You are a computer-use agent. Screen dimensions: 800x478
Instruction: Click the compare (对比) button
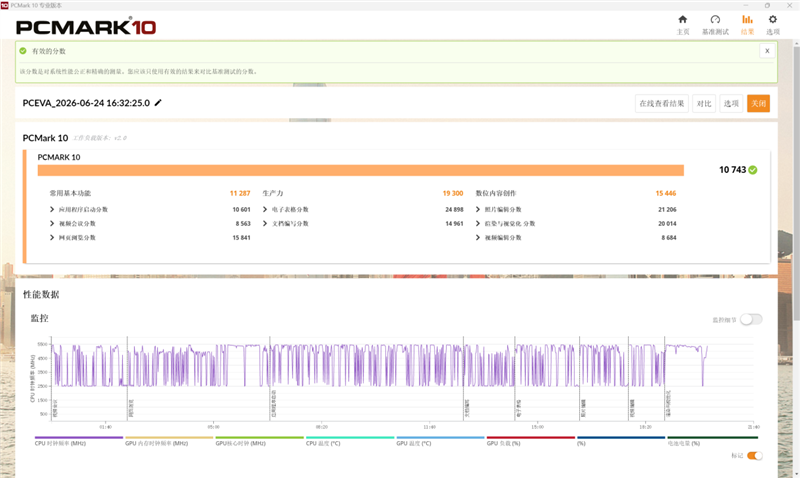[x=704, y=104]
